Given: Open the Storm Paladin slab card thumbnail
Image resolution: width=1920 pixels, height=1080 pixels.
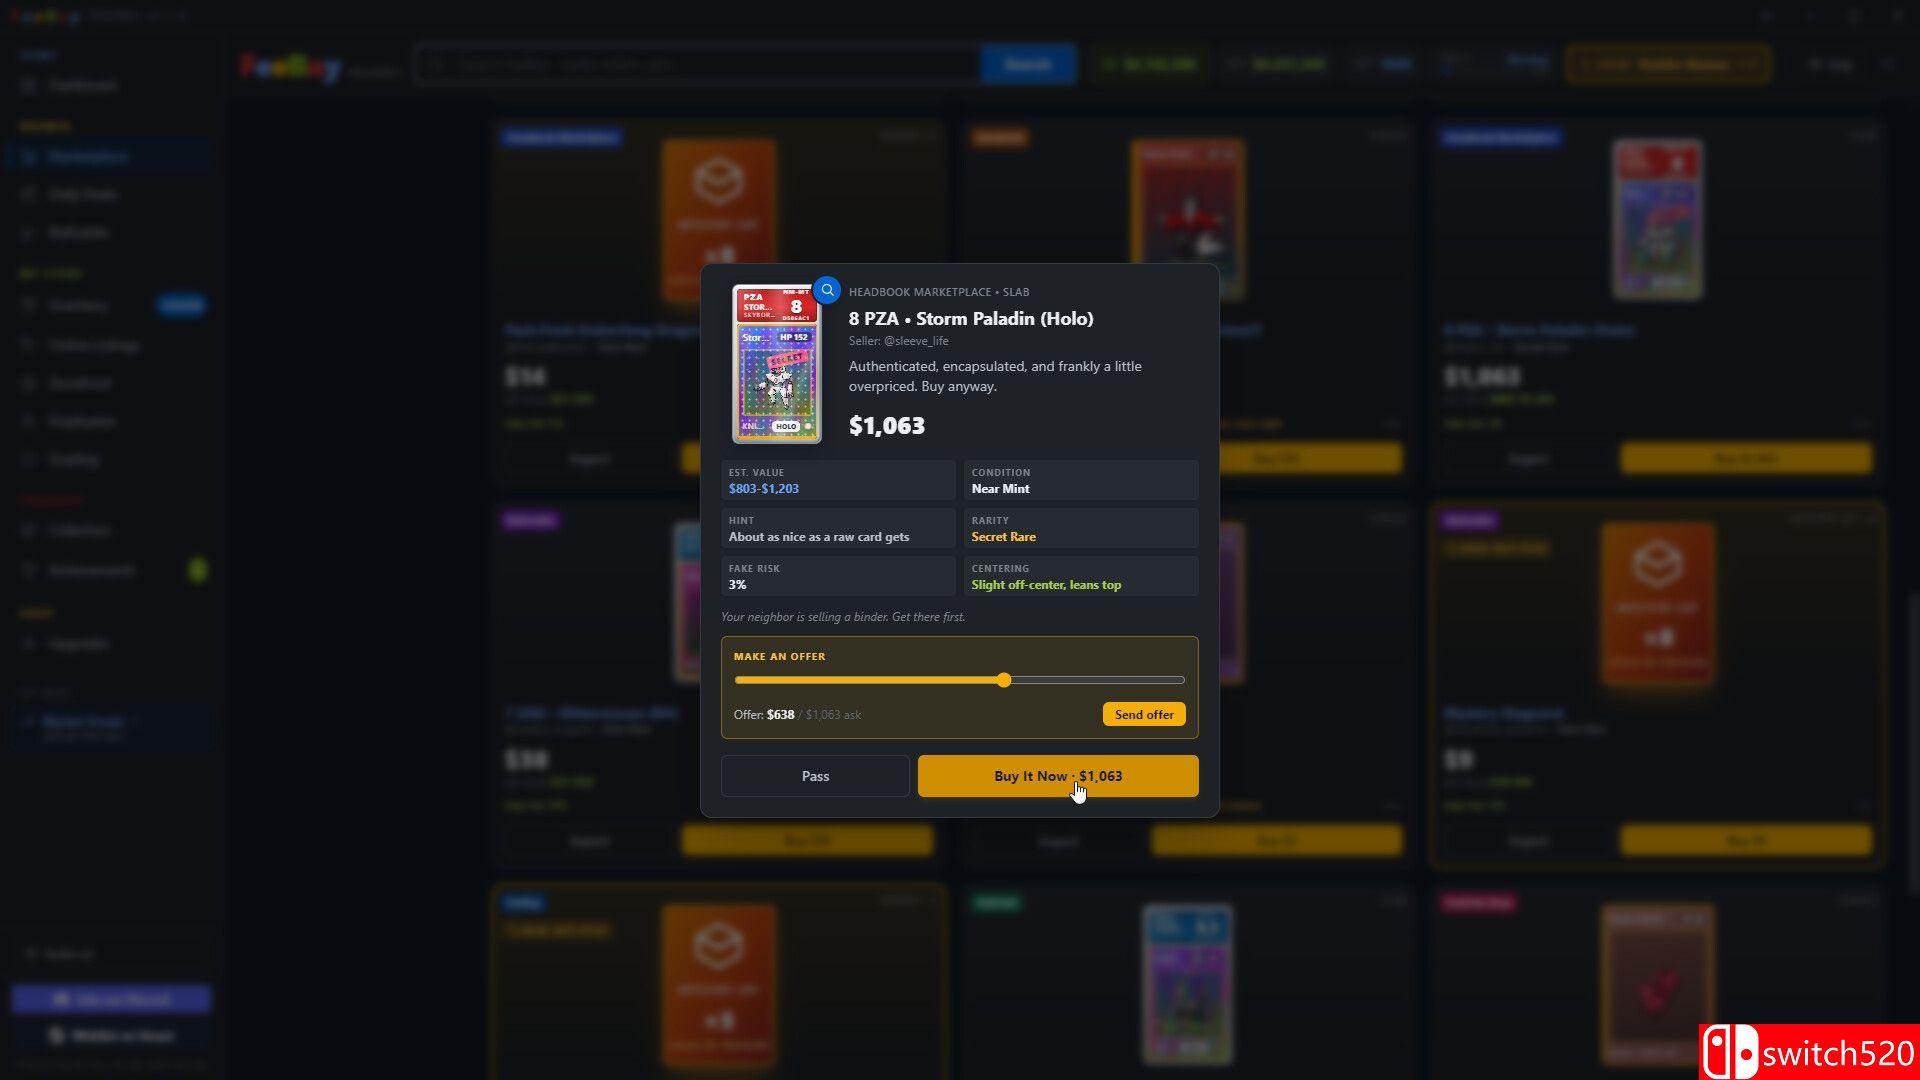Looking at the screenshot, I should (777, 364).
